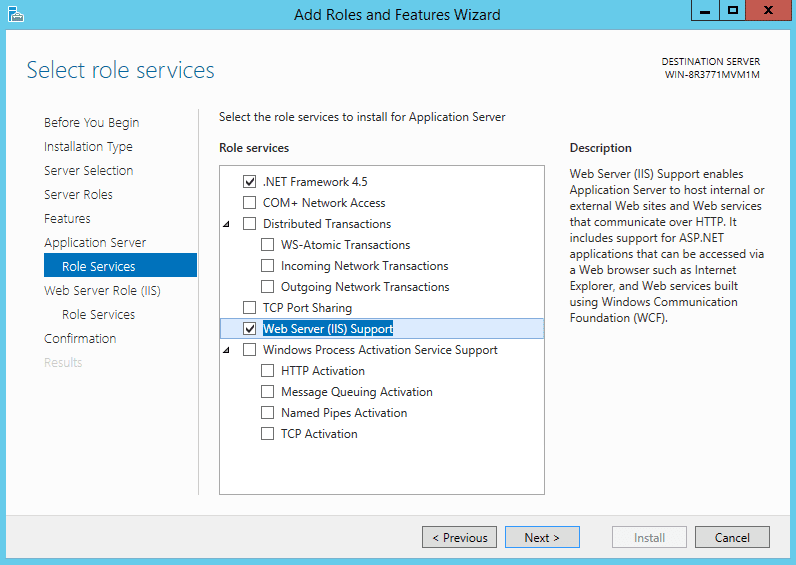This screenshot has height=565, width=796.
Task: Go to Web Server Role (IIS) page
Action: pyautogui.click(x=102, y=290)
